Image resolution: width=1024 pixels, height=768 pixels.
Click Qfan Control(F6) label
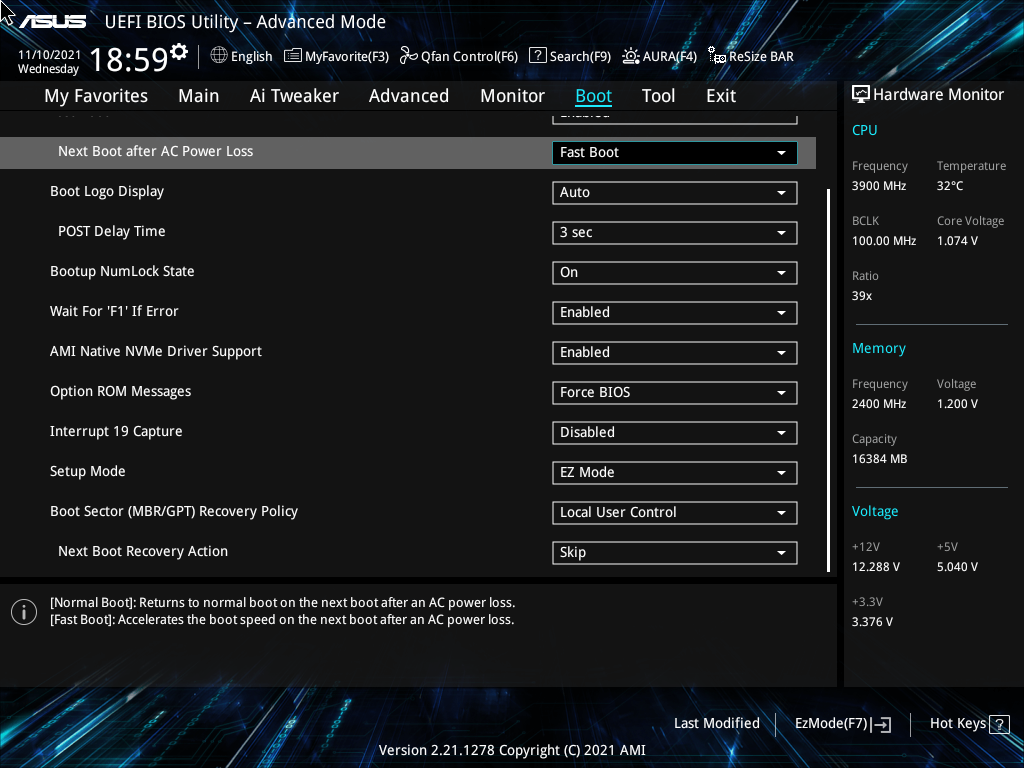(470, 57)
